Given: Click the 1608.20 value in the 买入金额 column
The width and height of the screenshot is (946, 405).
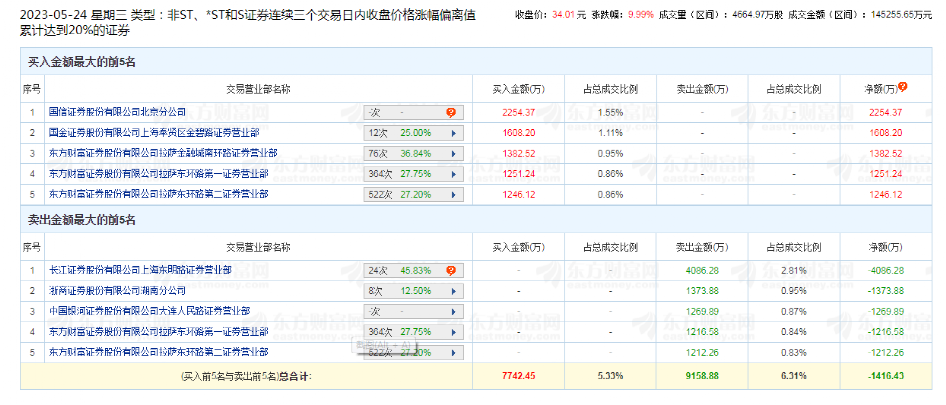Looking at the screenshot, I should 518,133.
